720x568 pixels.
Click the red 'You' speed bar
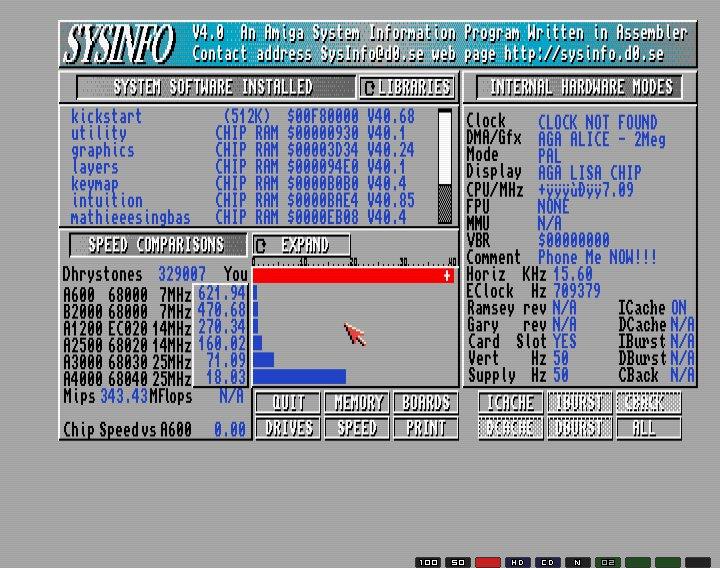click(x=353, y=276)
